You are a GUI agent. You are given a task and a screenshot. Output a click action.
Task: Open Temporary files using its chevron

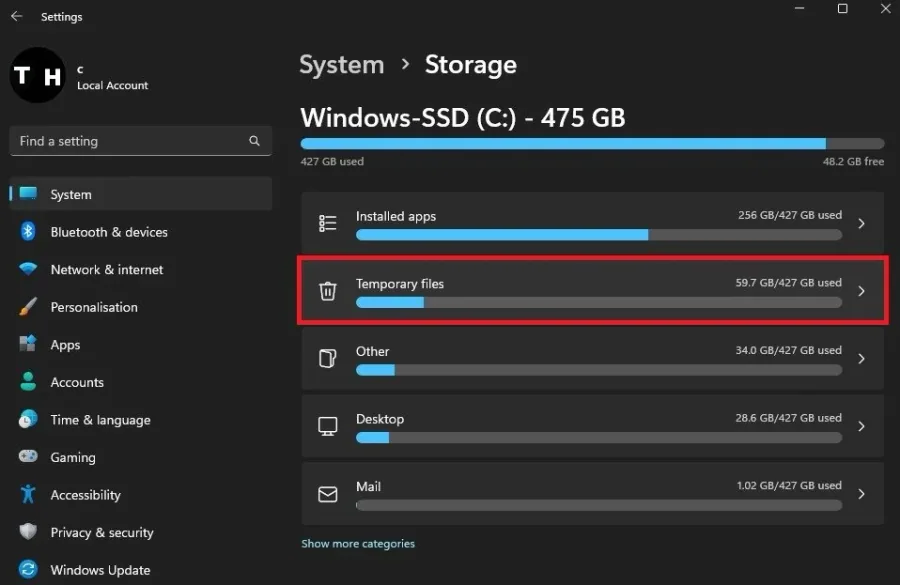(x=862, y=291)
